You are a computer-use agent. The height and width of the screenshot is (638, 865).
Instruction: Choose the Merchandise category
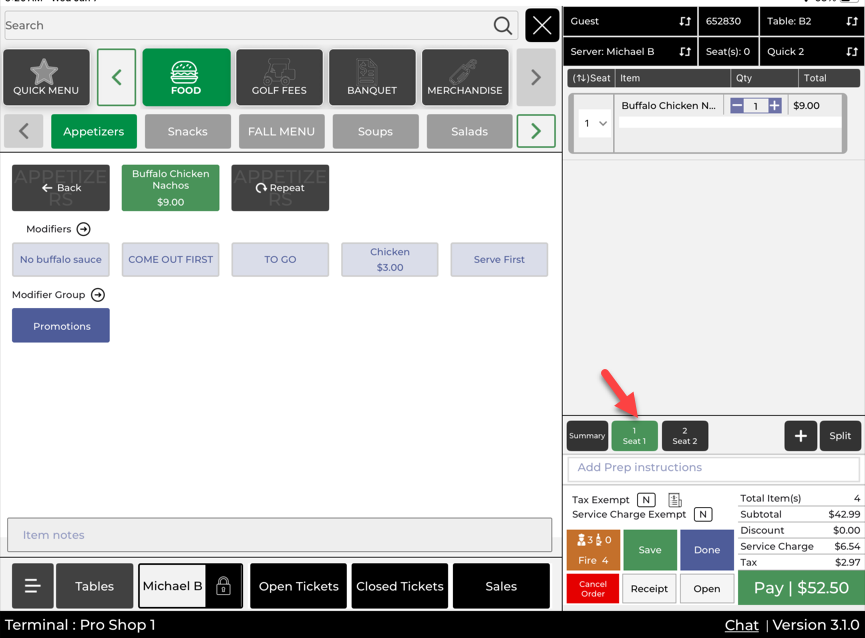pyautogui.click(x=464, y=78)
